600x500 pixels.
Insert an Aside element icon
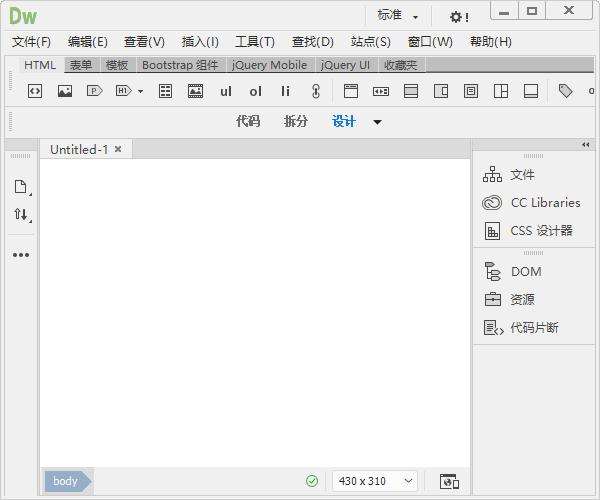[441, 91]
